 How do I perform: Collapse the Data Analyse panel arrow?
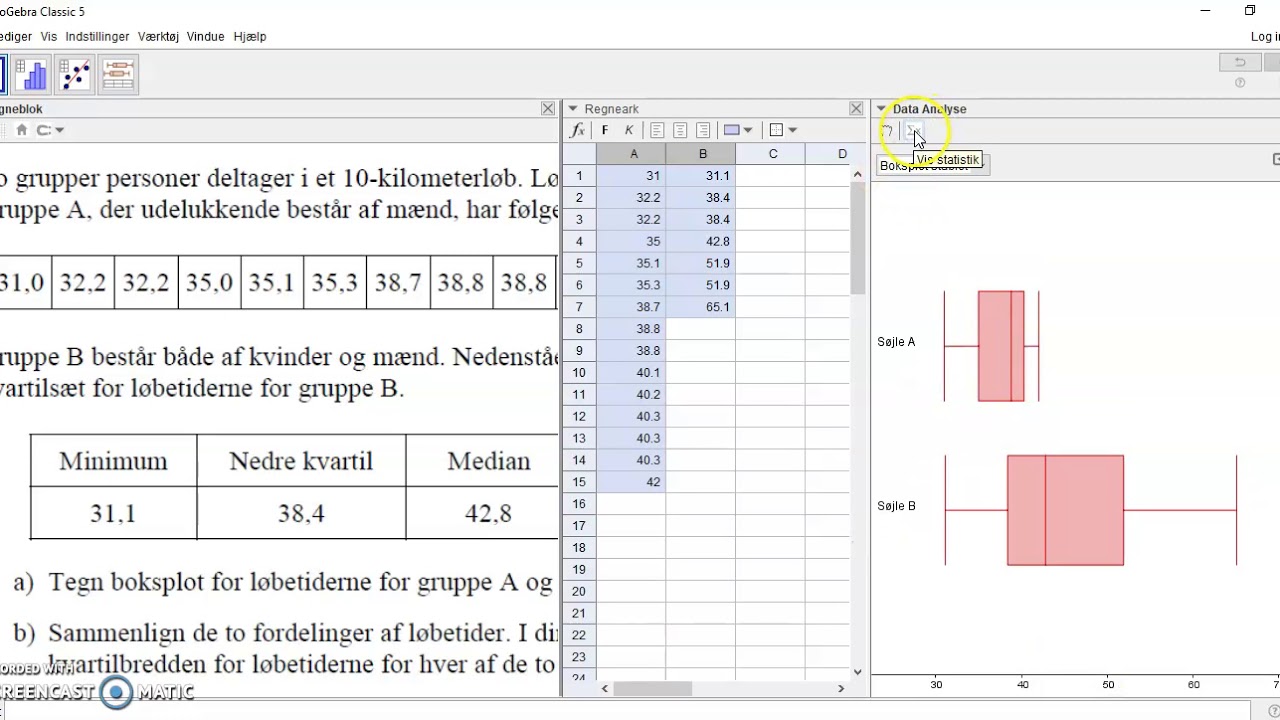click(882, 109)
